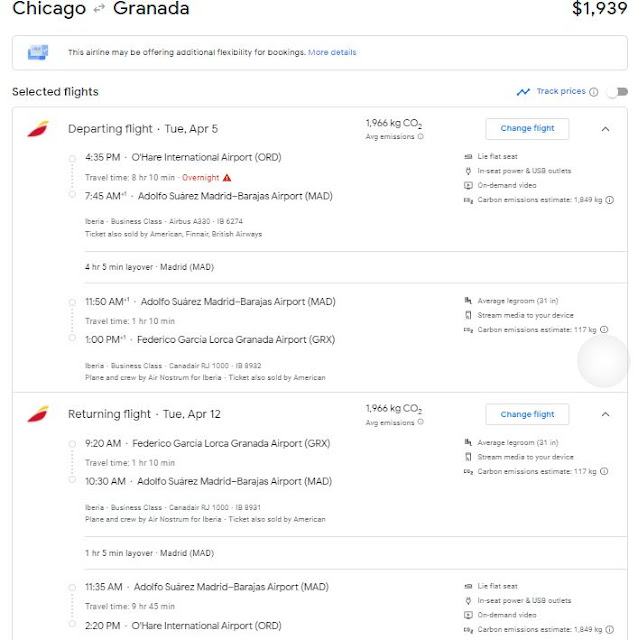
Task: Open the More details link
Action: pos(332,52)
